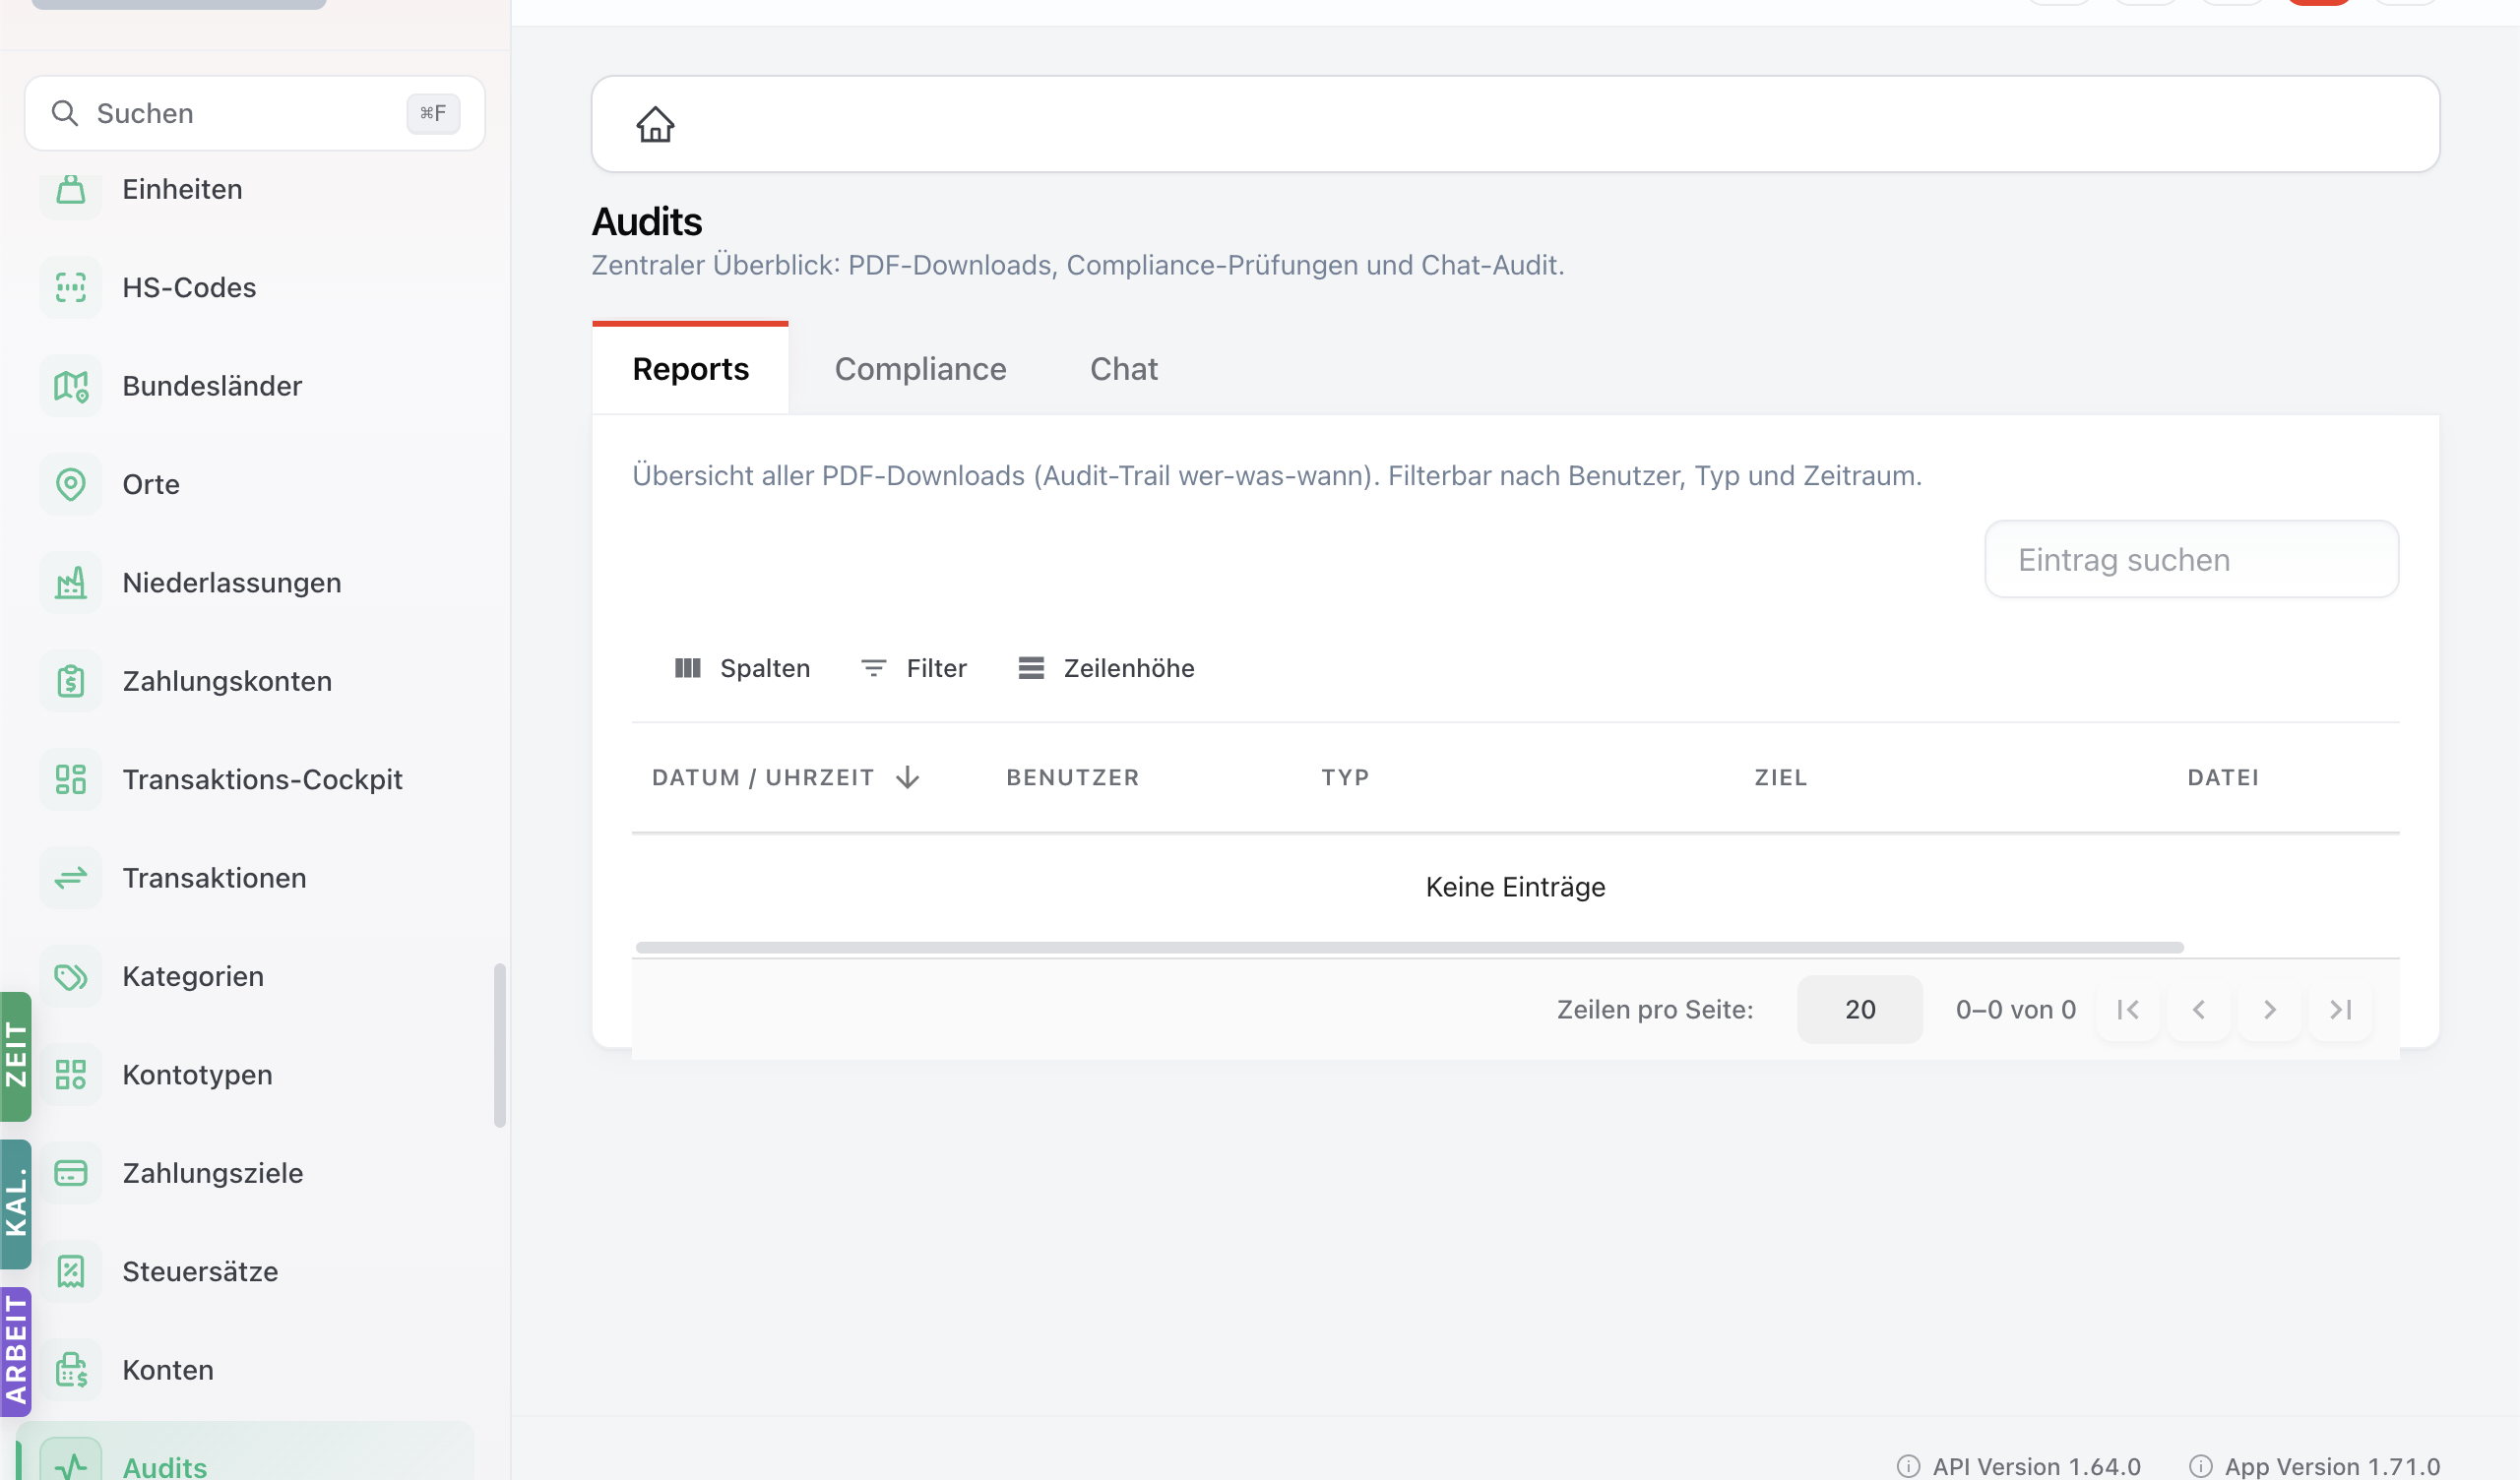This screenshot has width=2520, height=1480.
Task: Select Niederlassungen factory icon
Action: click(x=70, y=583)
